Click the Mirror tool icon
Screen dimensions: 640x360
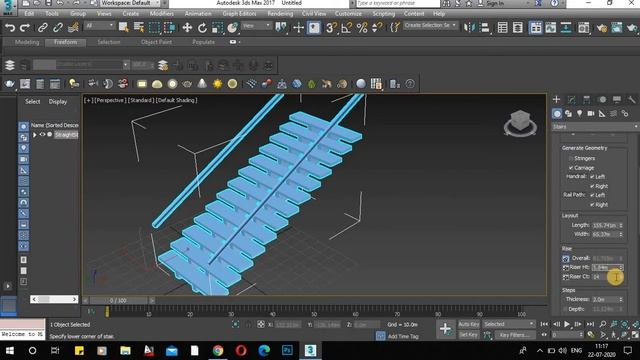(x=469, y=28)
